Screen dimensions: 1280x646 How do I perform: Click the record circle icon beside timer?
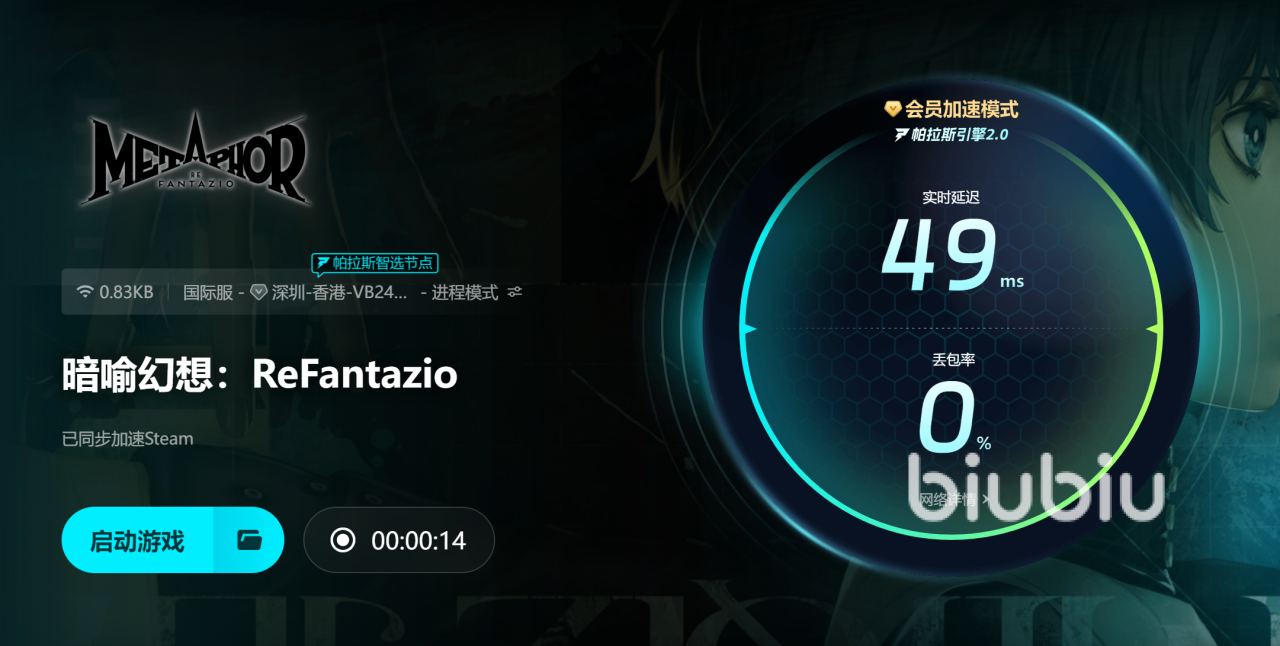(x=343, y=540)
